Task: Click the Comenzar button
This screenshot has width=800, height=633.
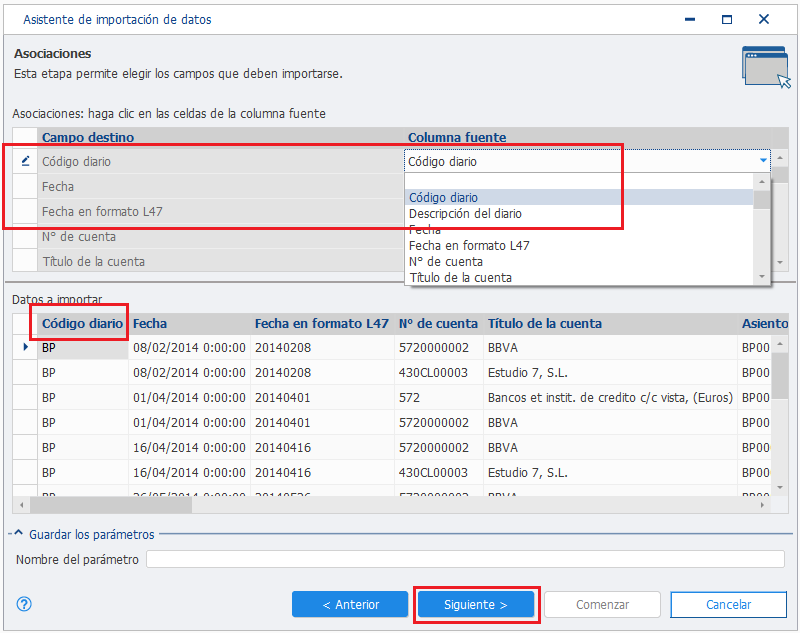Action: pos(602,604)
